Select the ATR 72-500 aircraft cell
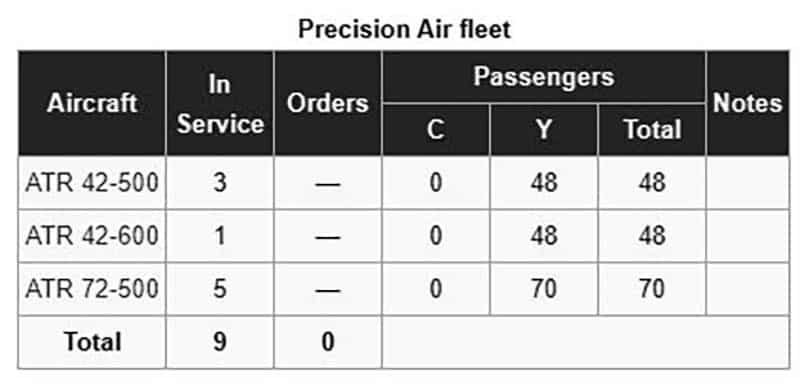This screenshot has height=385, width=800. pyautogui.click(x=92, y=289)
